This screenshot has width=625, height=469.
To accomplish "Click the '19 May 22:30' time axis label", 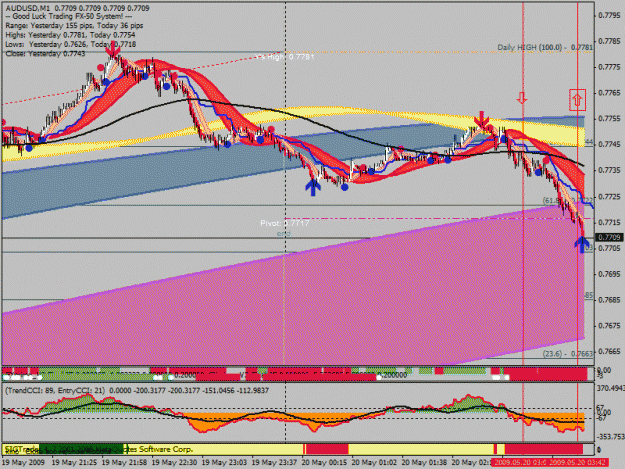I will [174, 463].
